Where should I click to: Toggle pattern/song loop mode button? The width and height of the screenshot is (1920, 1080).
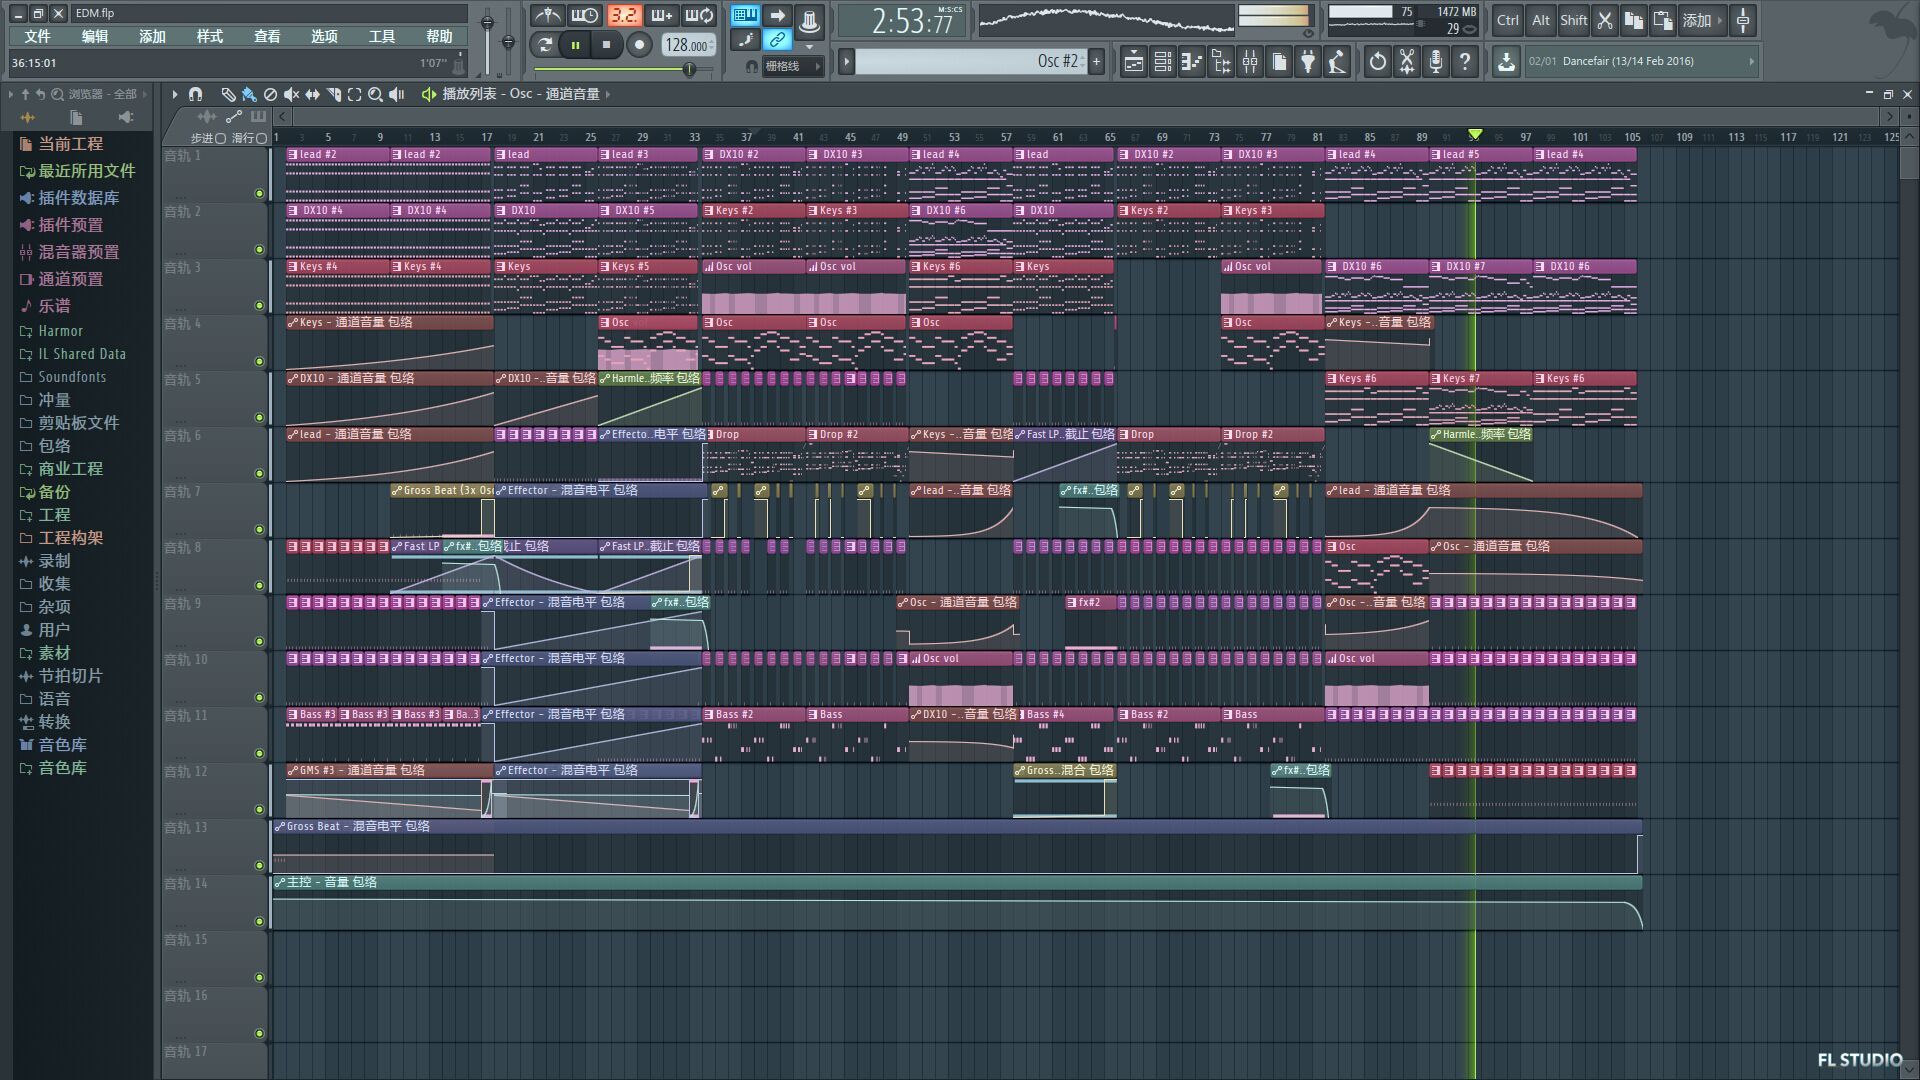pos(545,44)
